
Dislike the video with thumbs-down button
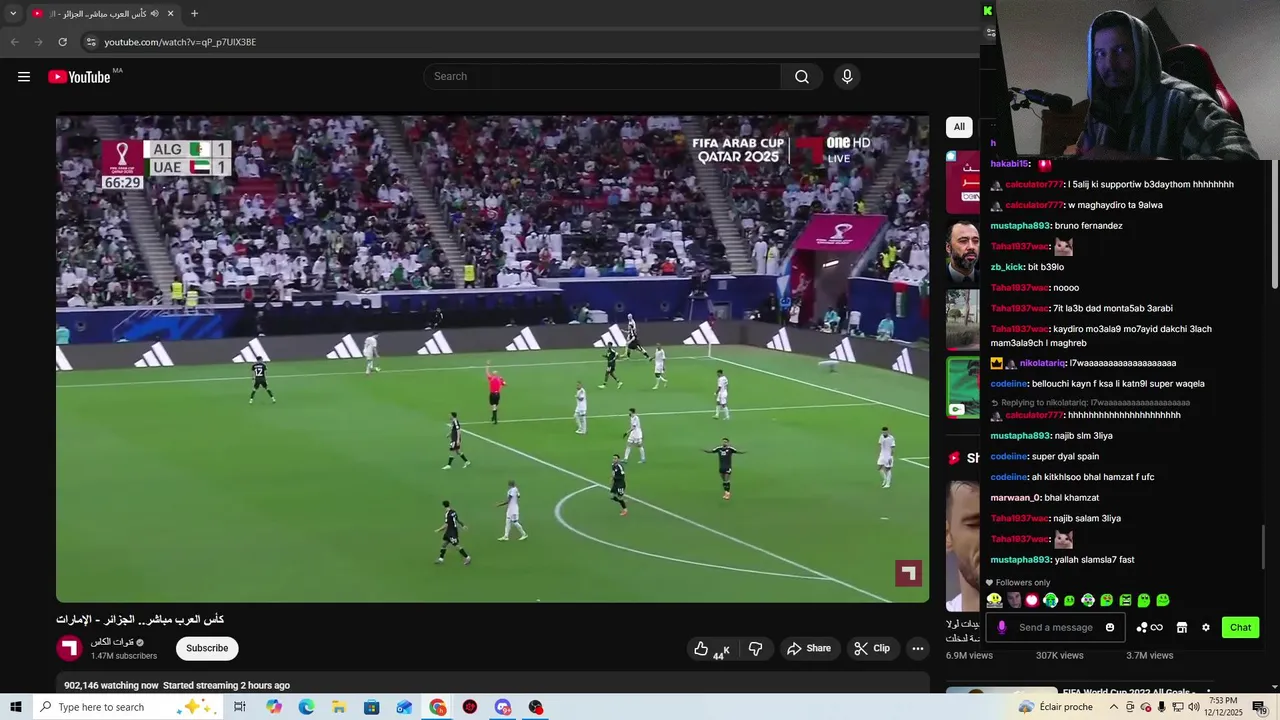756,649
